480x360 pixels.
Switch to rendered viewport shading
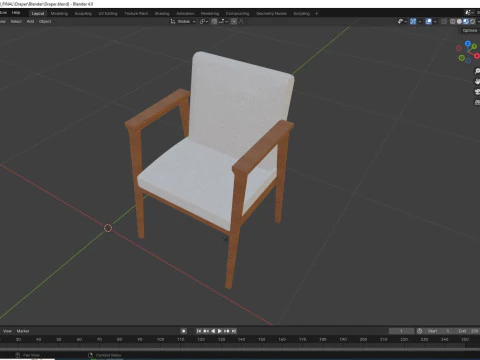click(x=472, y=21)
